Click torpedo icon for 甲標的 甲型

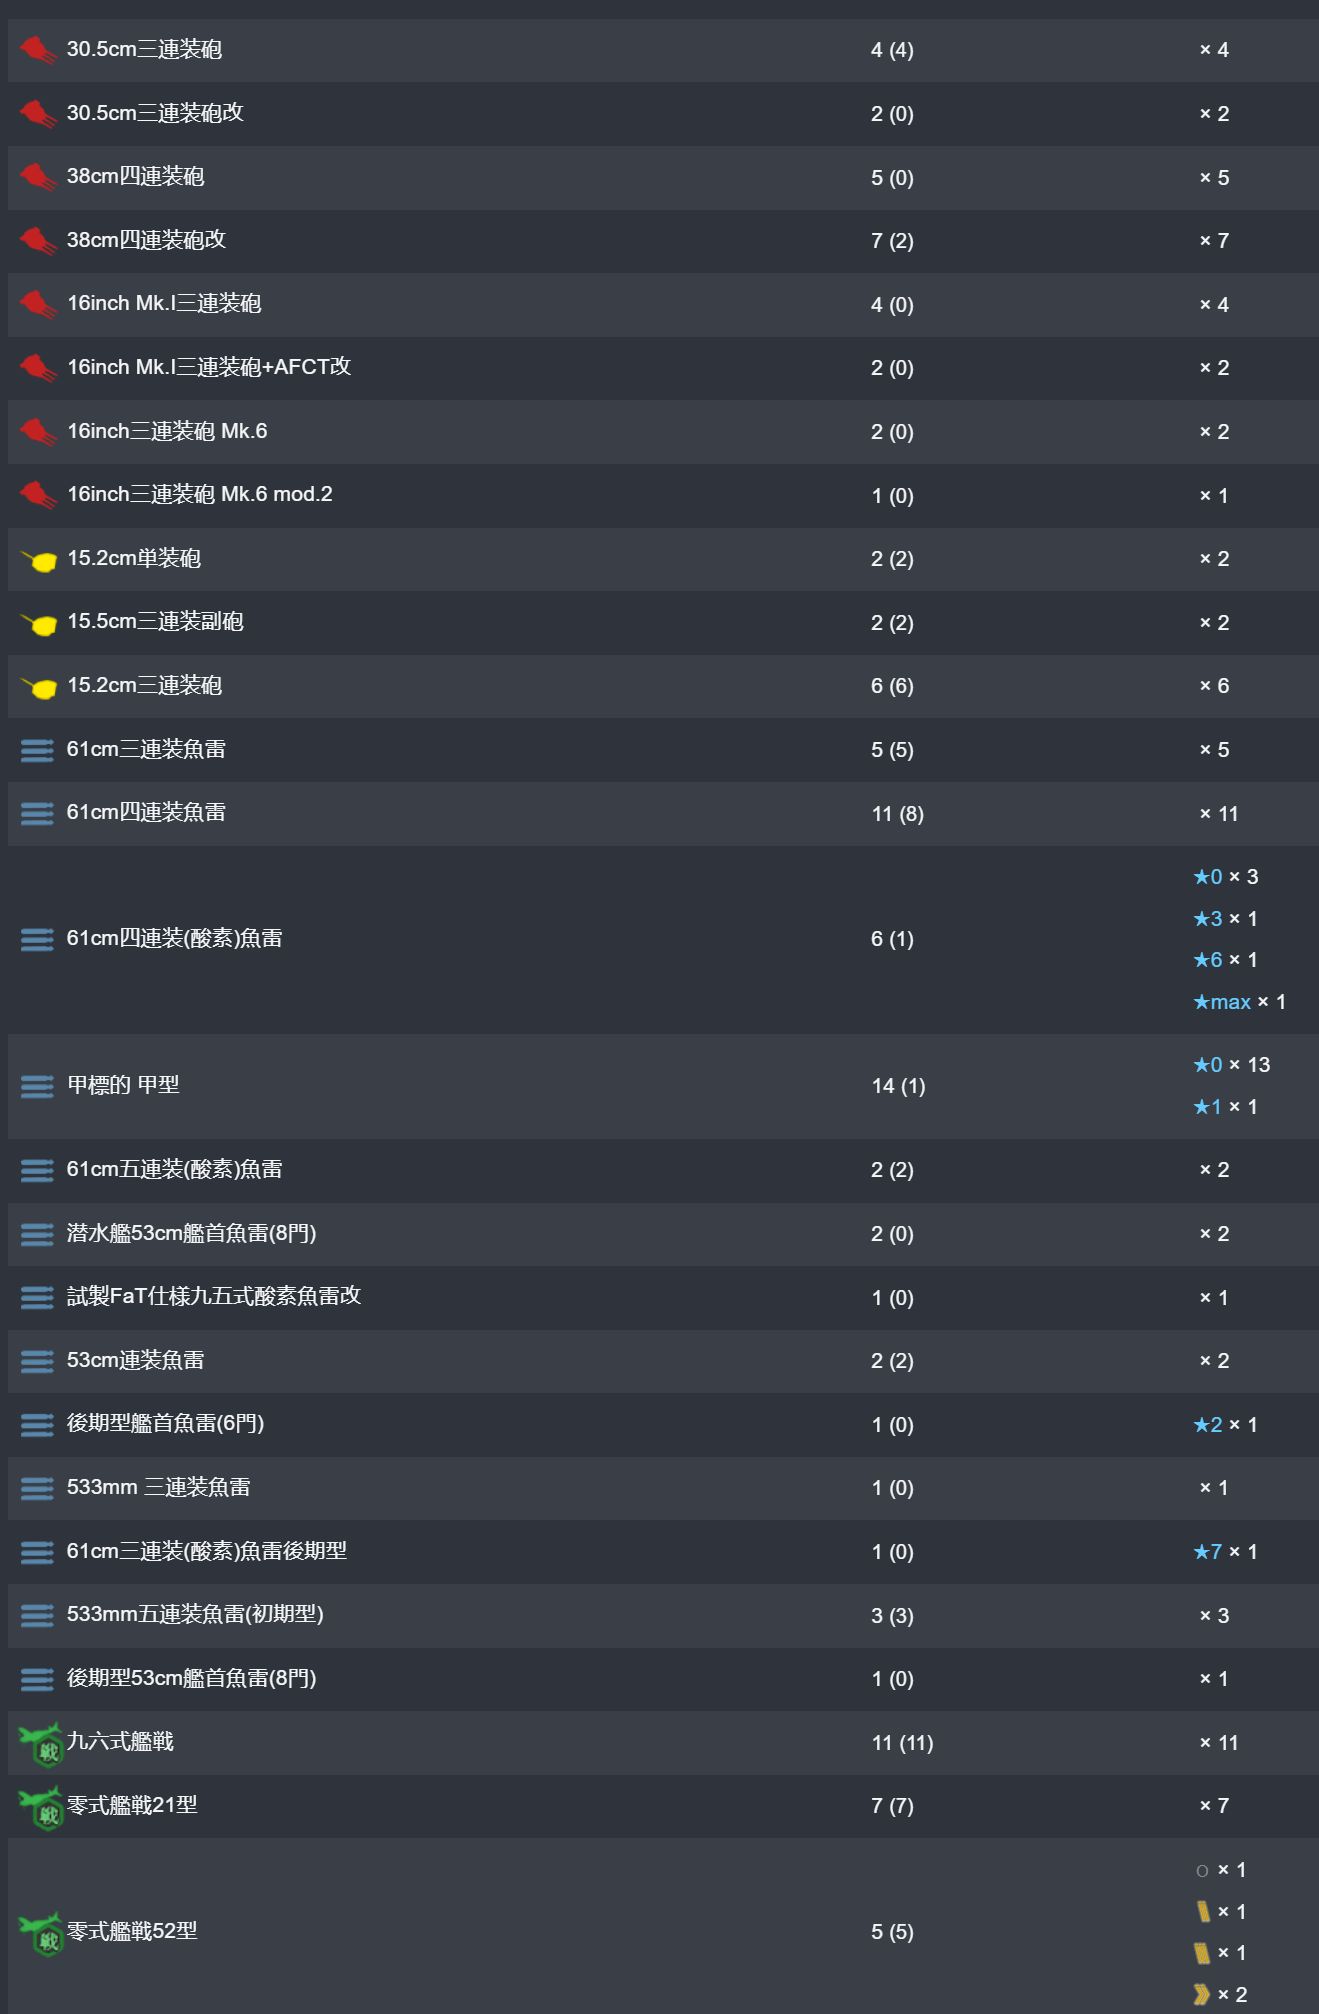point(37,1086)
